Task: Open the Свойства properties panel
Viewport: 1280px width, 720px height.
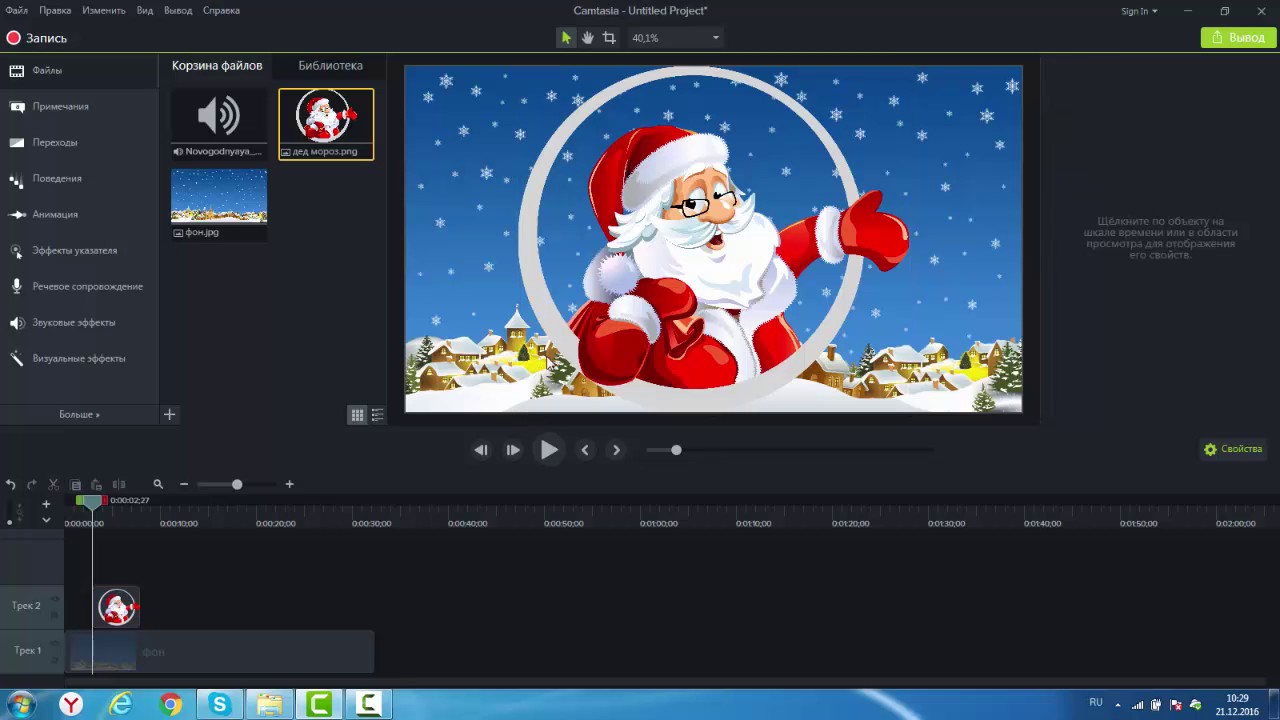Action: click(x=1234, y=449)
